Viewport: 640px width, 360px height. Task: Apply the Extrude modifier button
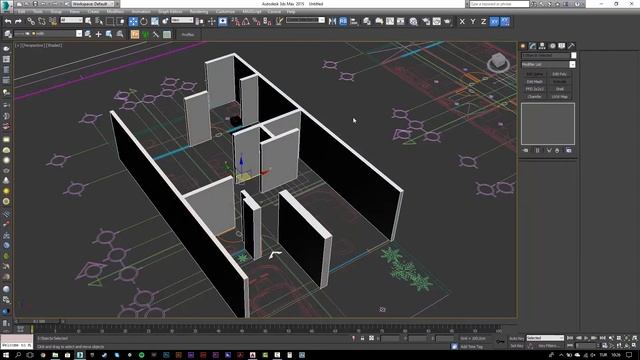click(560, 82)
